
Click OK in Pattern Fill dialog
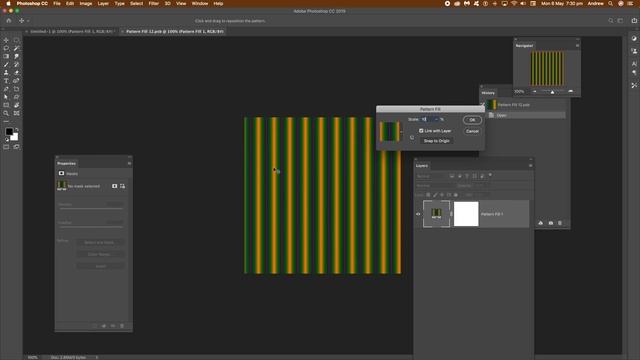point(472,120)
